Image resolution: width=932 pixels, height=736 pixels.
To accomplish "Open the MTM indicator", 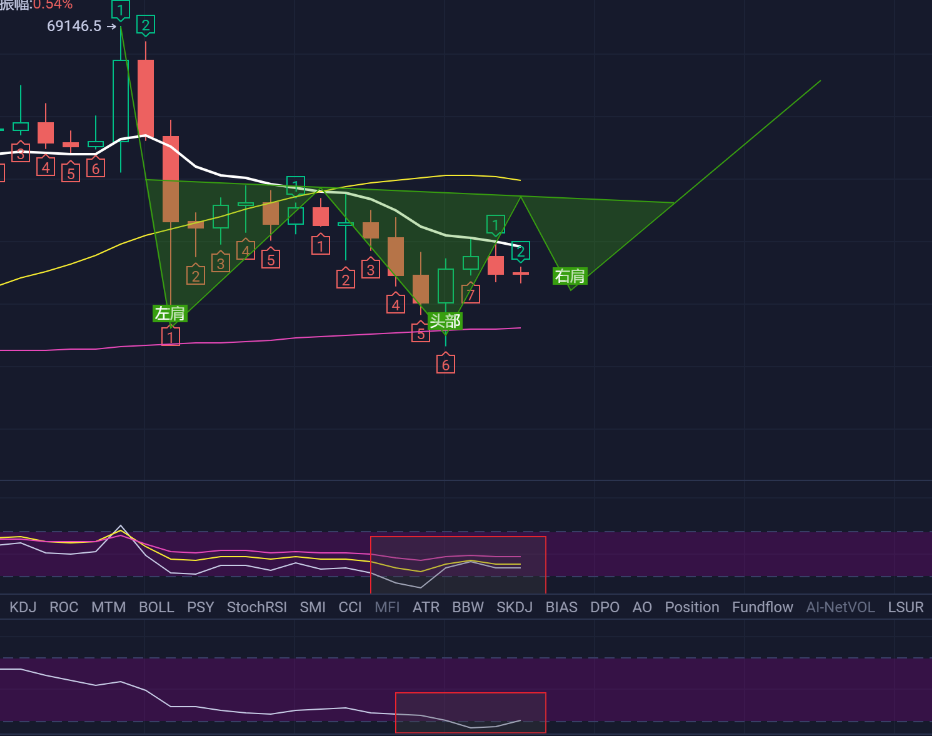I will pyautogui.click(x=108, y=607).
